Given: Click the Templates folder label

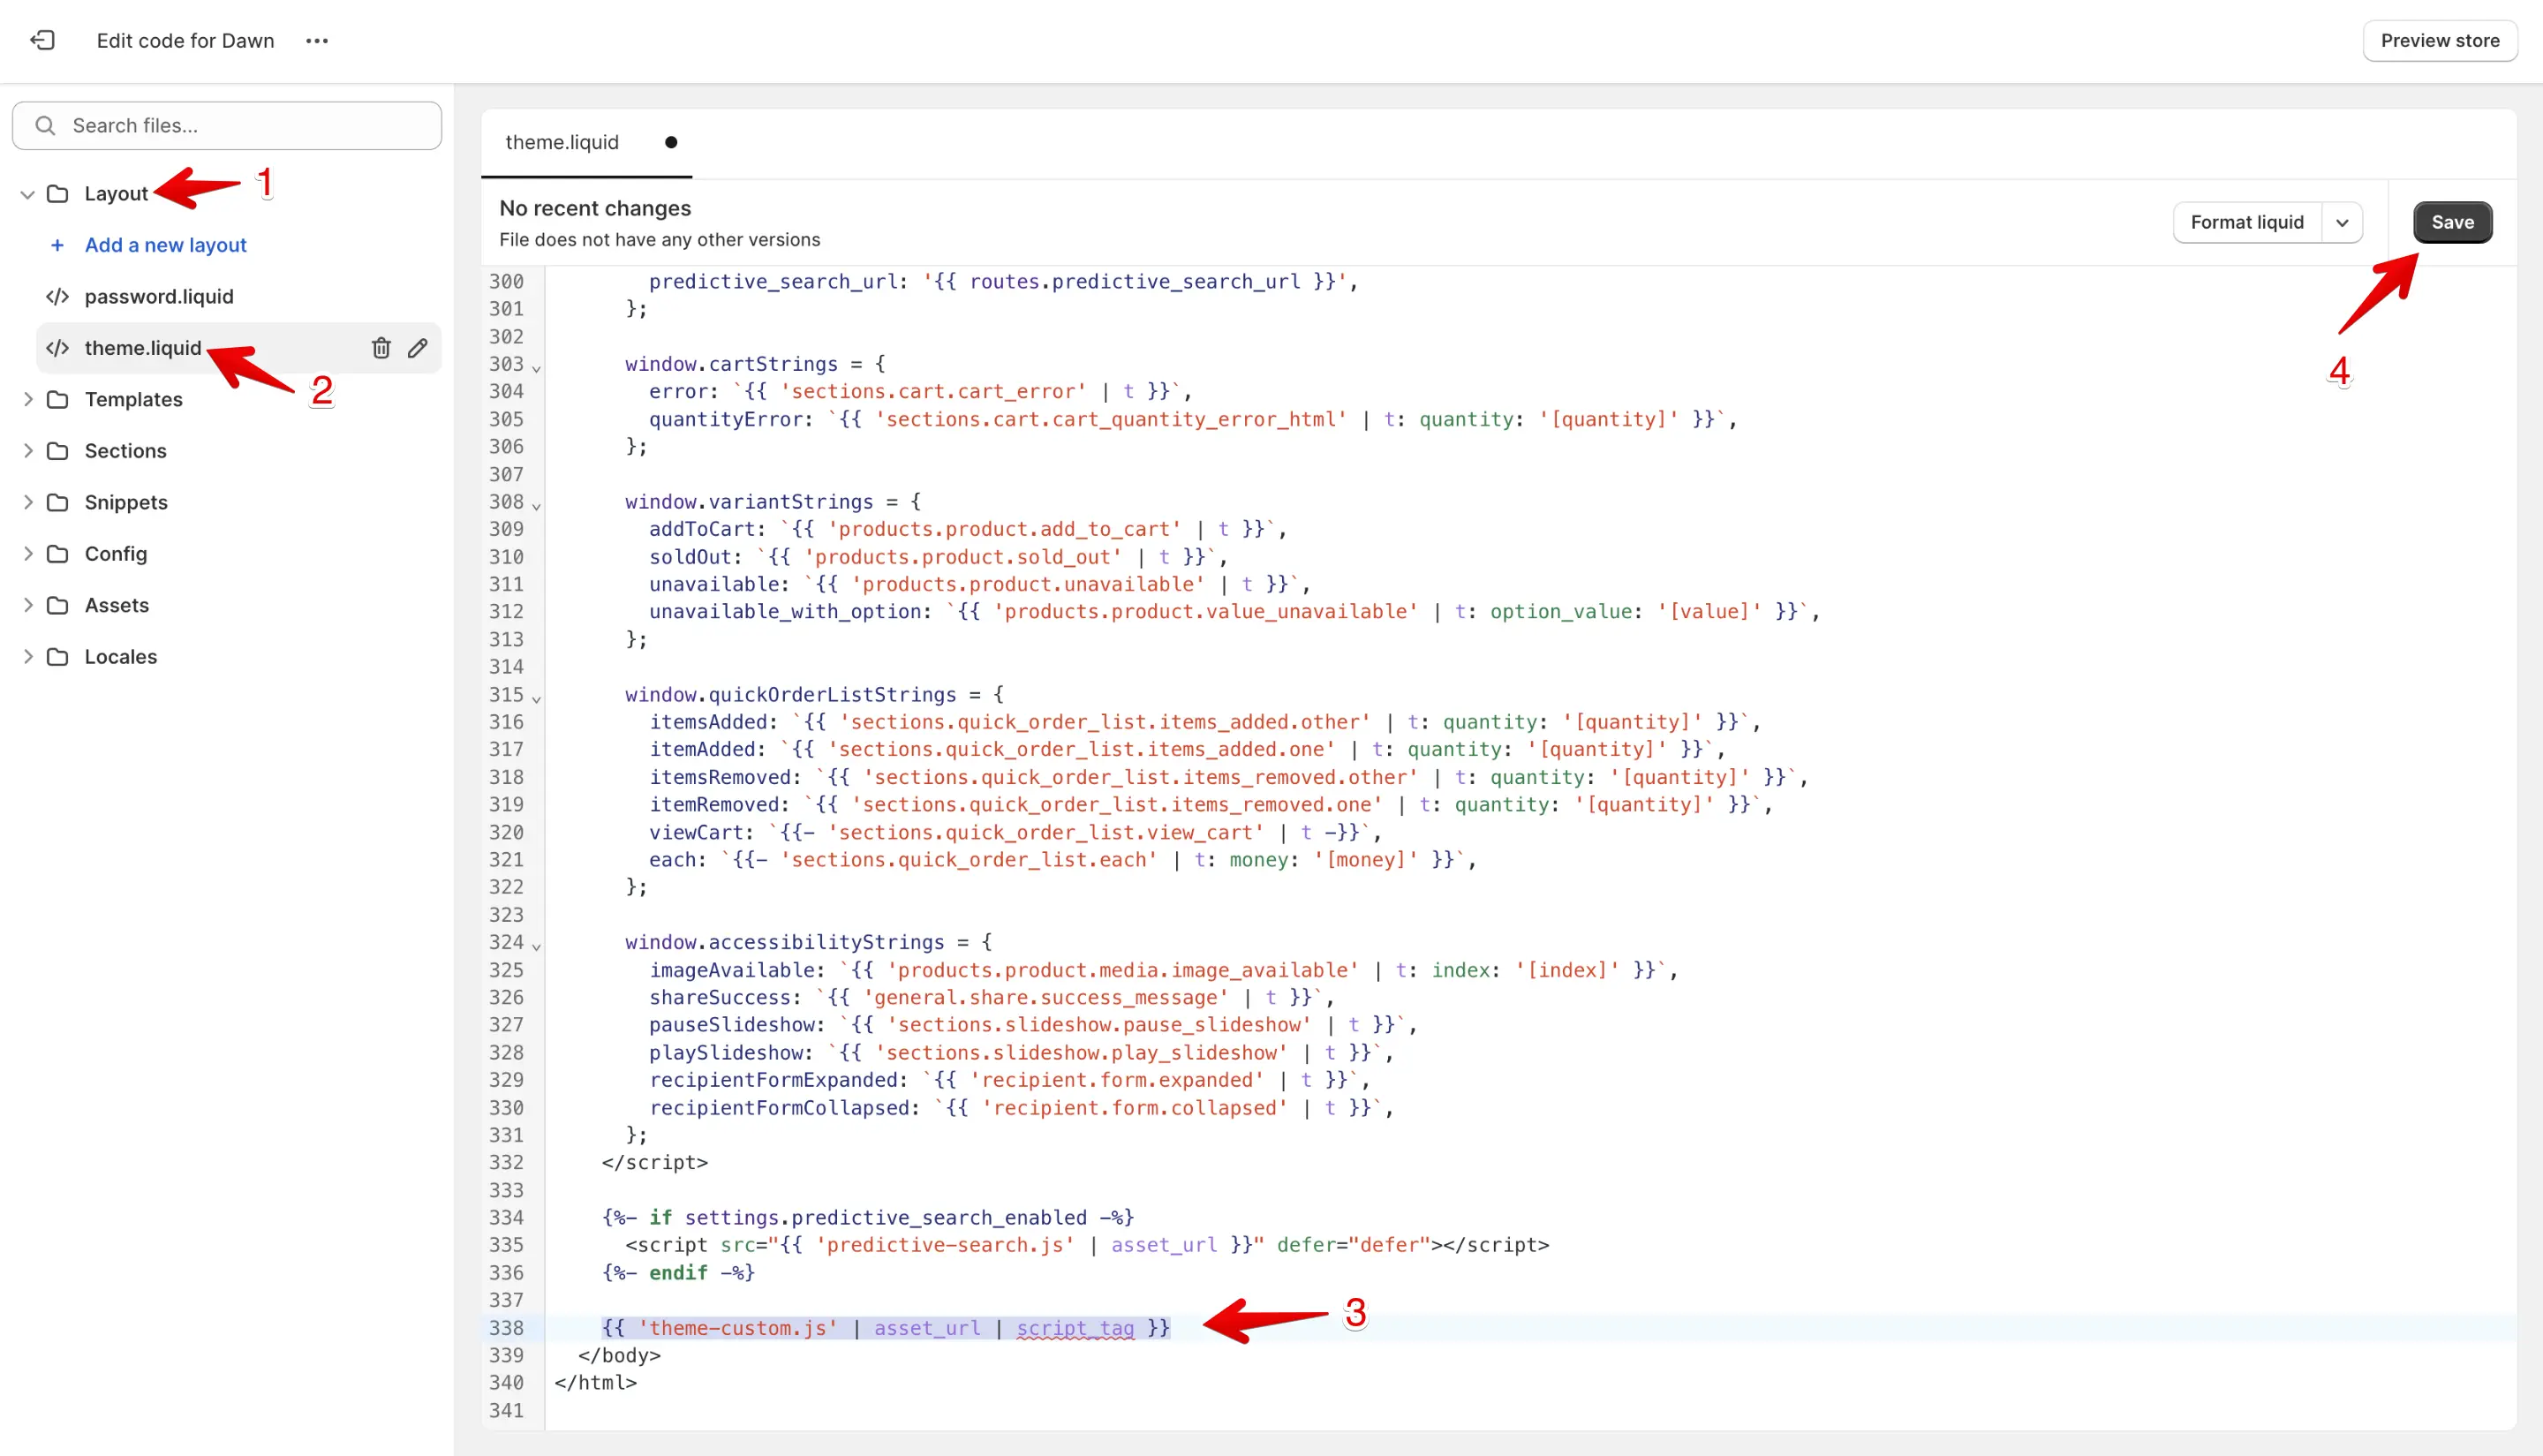Looking at the screenshot, I should click(x=133, y=400).
